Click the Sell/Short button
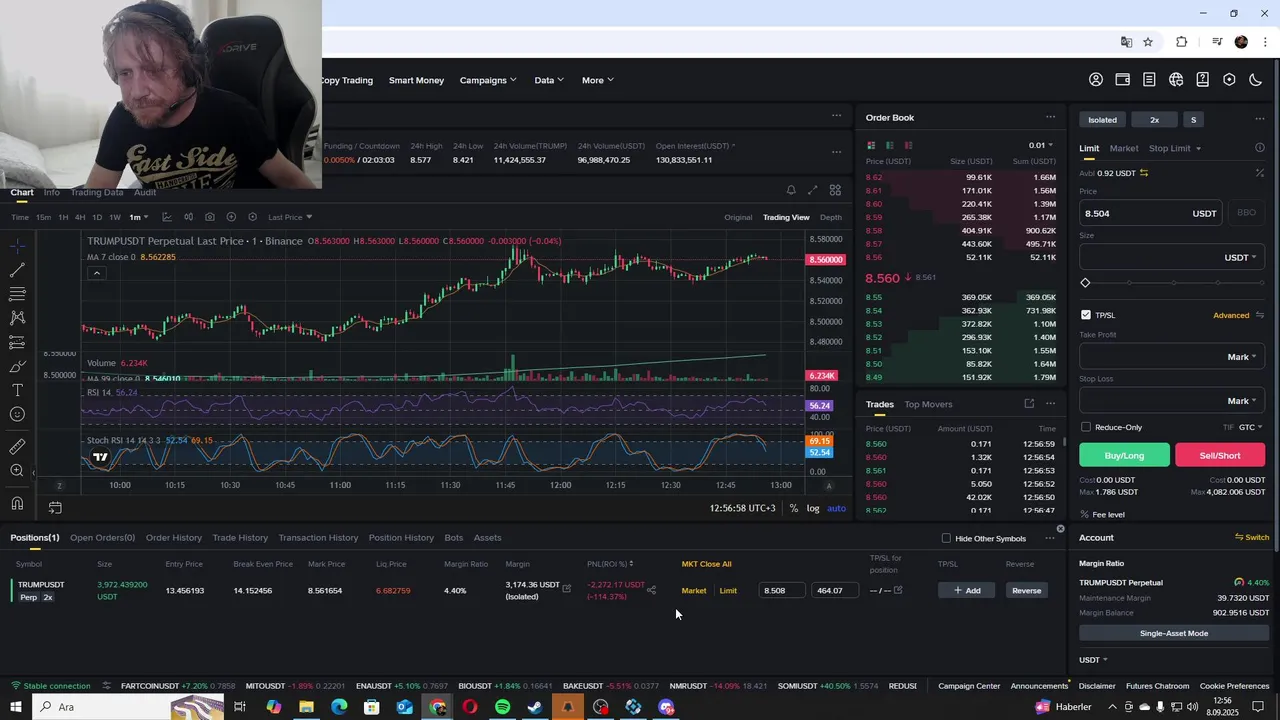Image resolution: width=1280 pixels, height=720 pixels. pyautogui.click(x=1220, y=456)
